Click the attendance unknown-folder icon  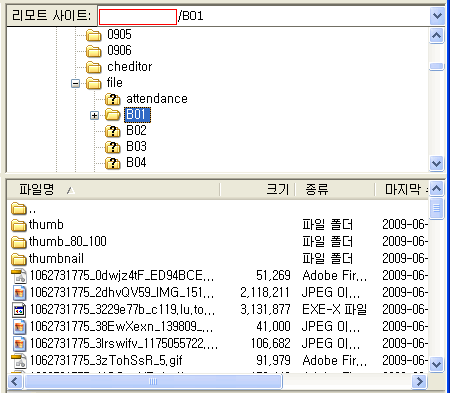pos(113,99)
